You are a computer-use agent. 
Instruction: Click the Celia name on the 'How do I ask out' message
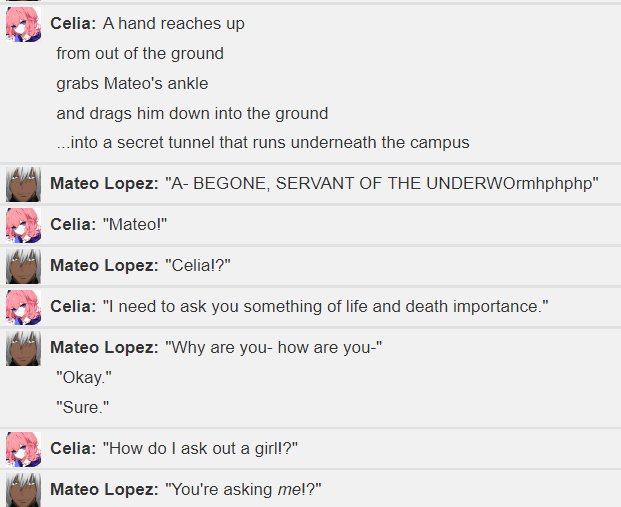[x=73, y=448]
